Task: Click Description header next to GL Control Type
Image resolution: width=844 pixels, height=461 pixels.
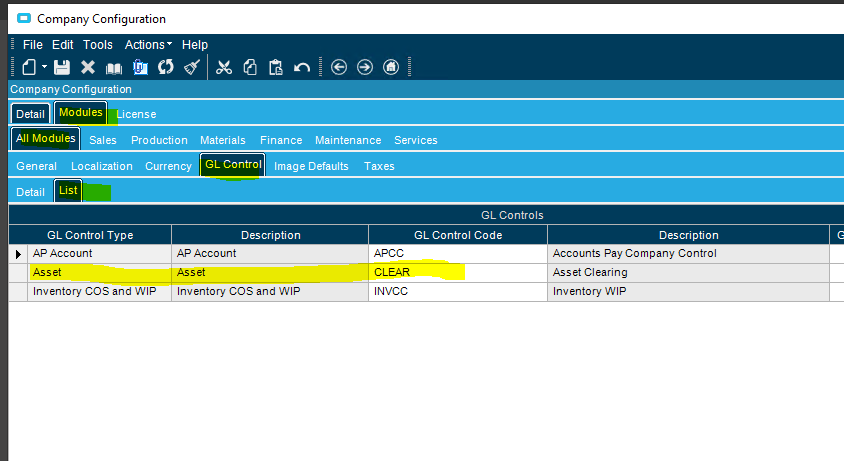Action: [x=270, y=235]
